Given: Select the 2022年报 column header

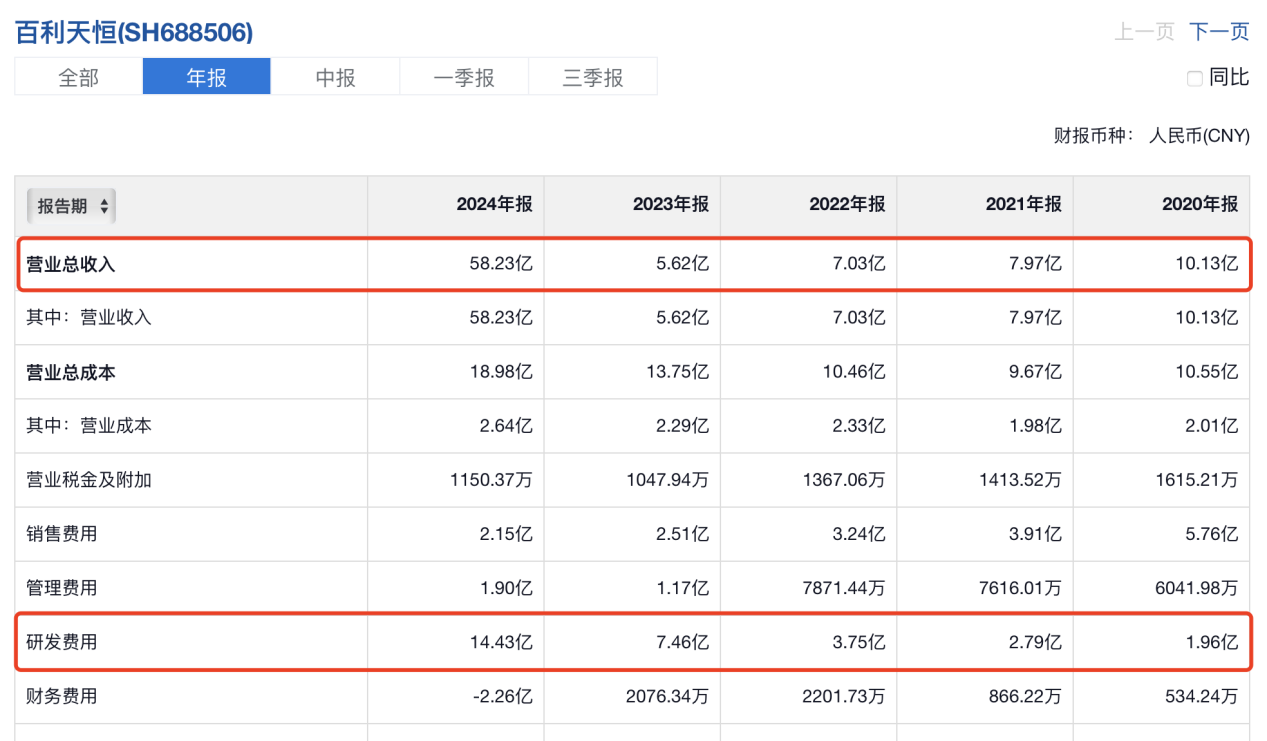Looking at the screenshot, I should point(847,205).
